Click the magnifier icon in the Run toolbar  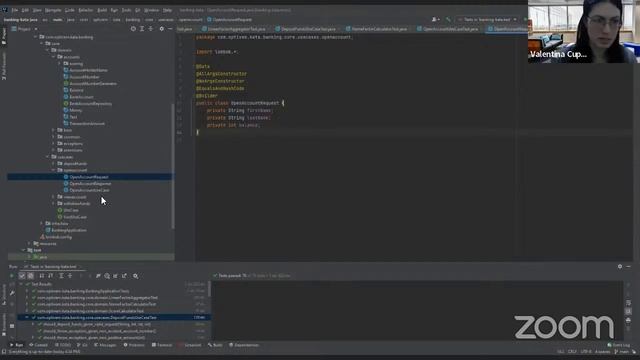coord(136,276)
